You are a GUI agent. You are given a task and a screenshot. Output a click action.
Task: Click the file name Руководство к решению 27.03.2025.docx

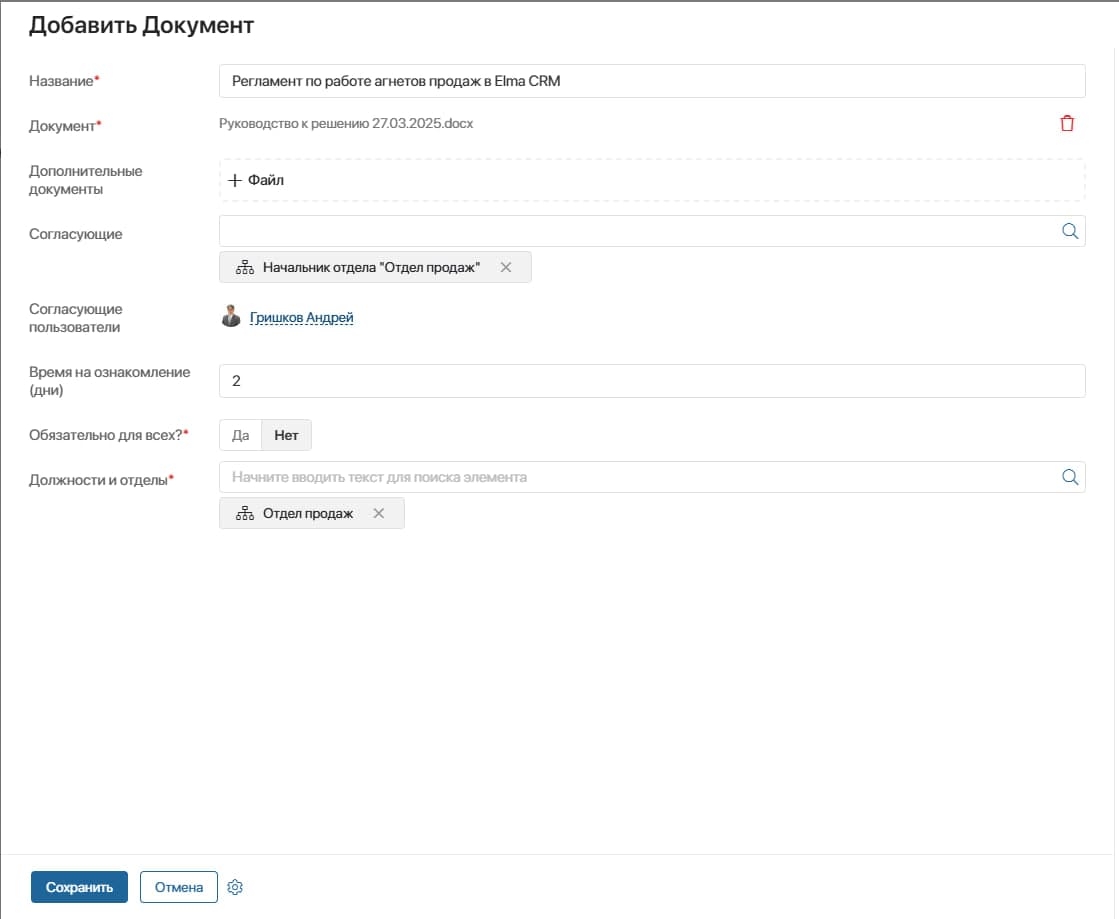click(346, 124)
